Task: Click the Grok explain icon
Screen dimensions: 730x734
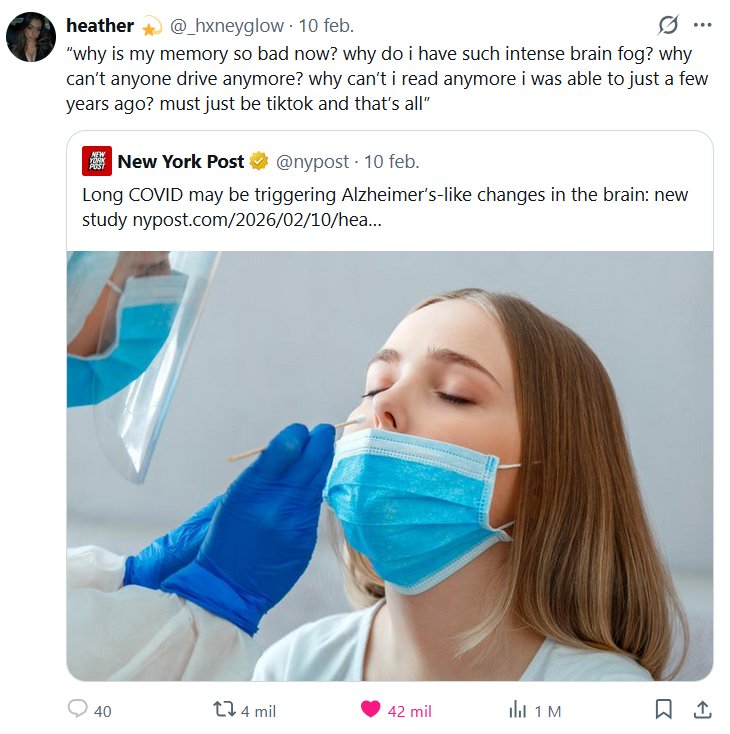Action: coord(665,25)
